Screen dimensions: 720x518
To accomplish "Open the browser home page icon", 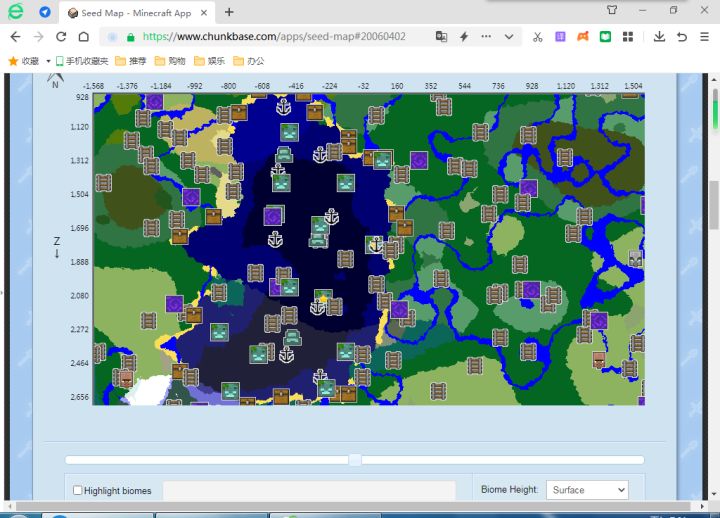I will click(x=84, y=37).
